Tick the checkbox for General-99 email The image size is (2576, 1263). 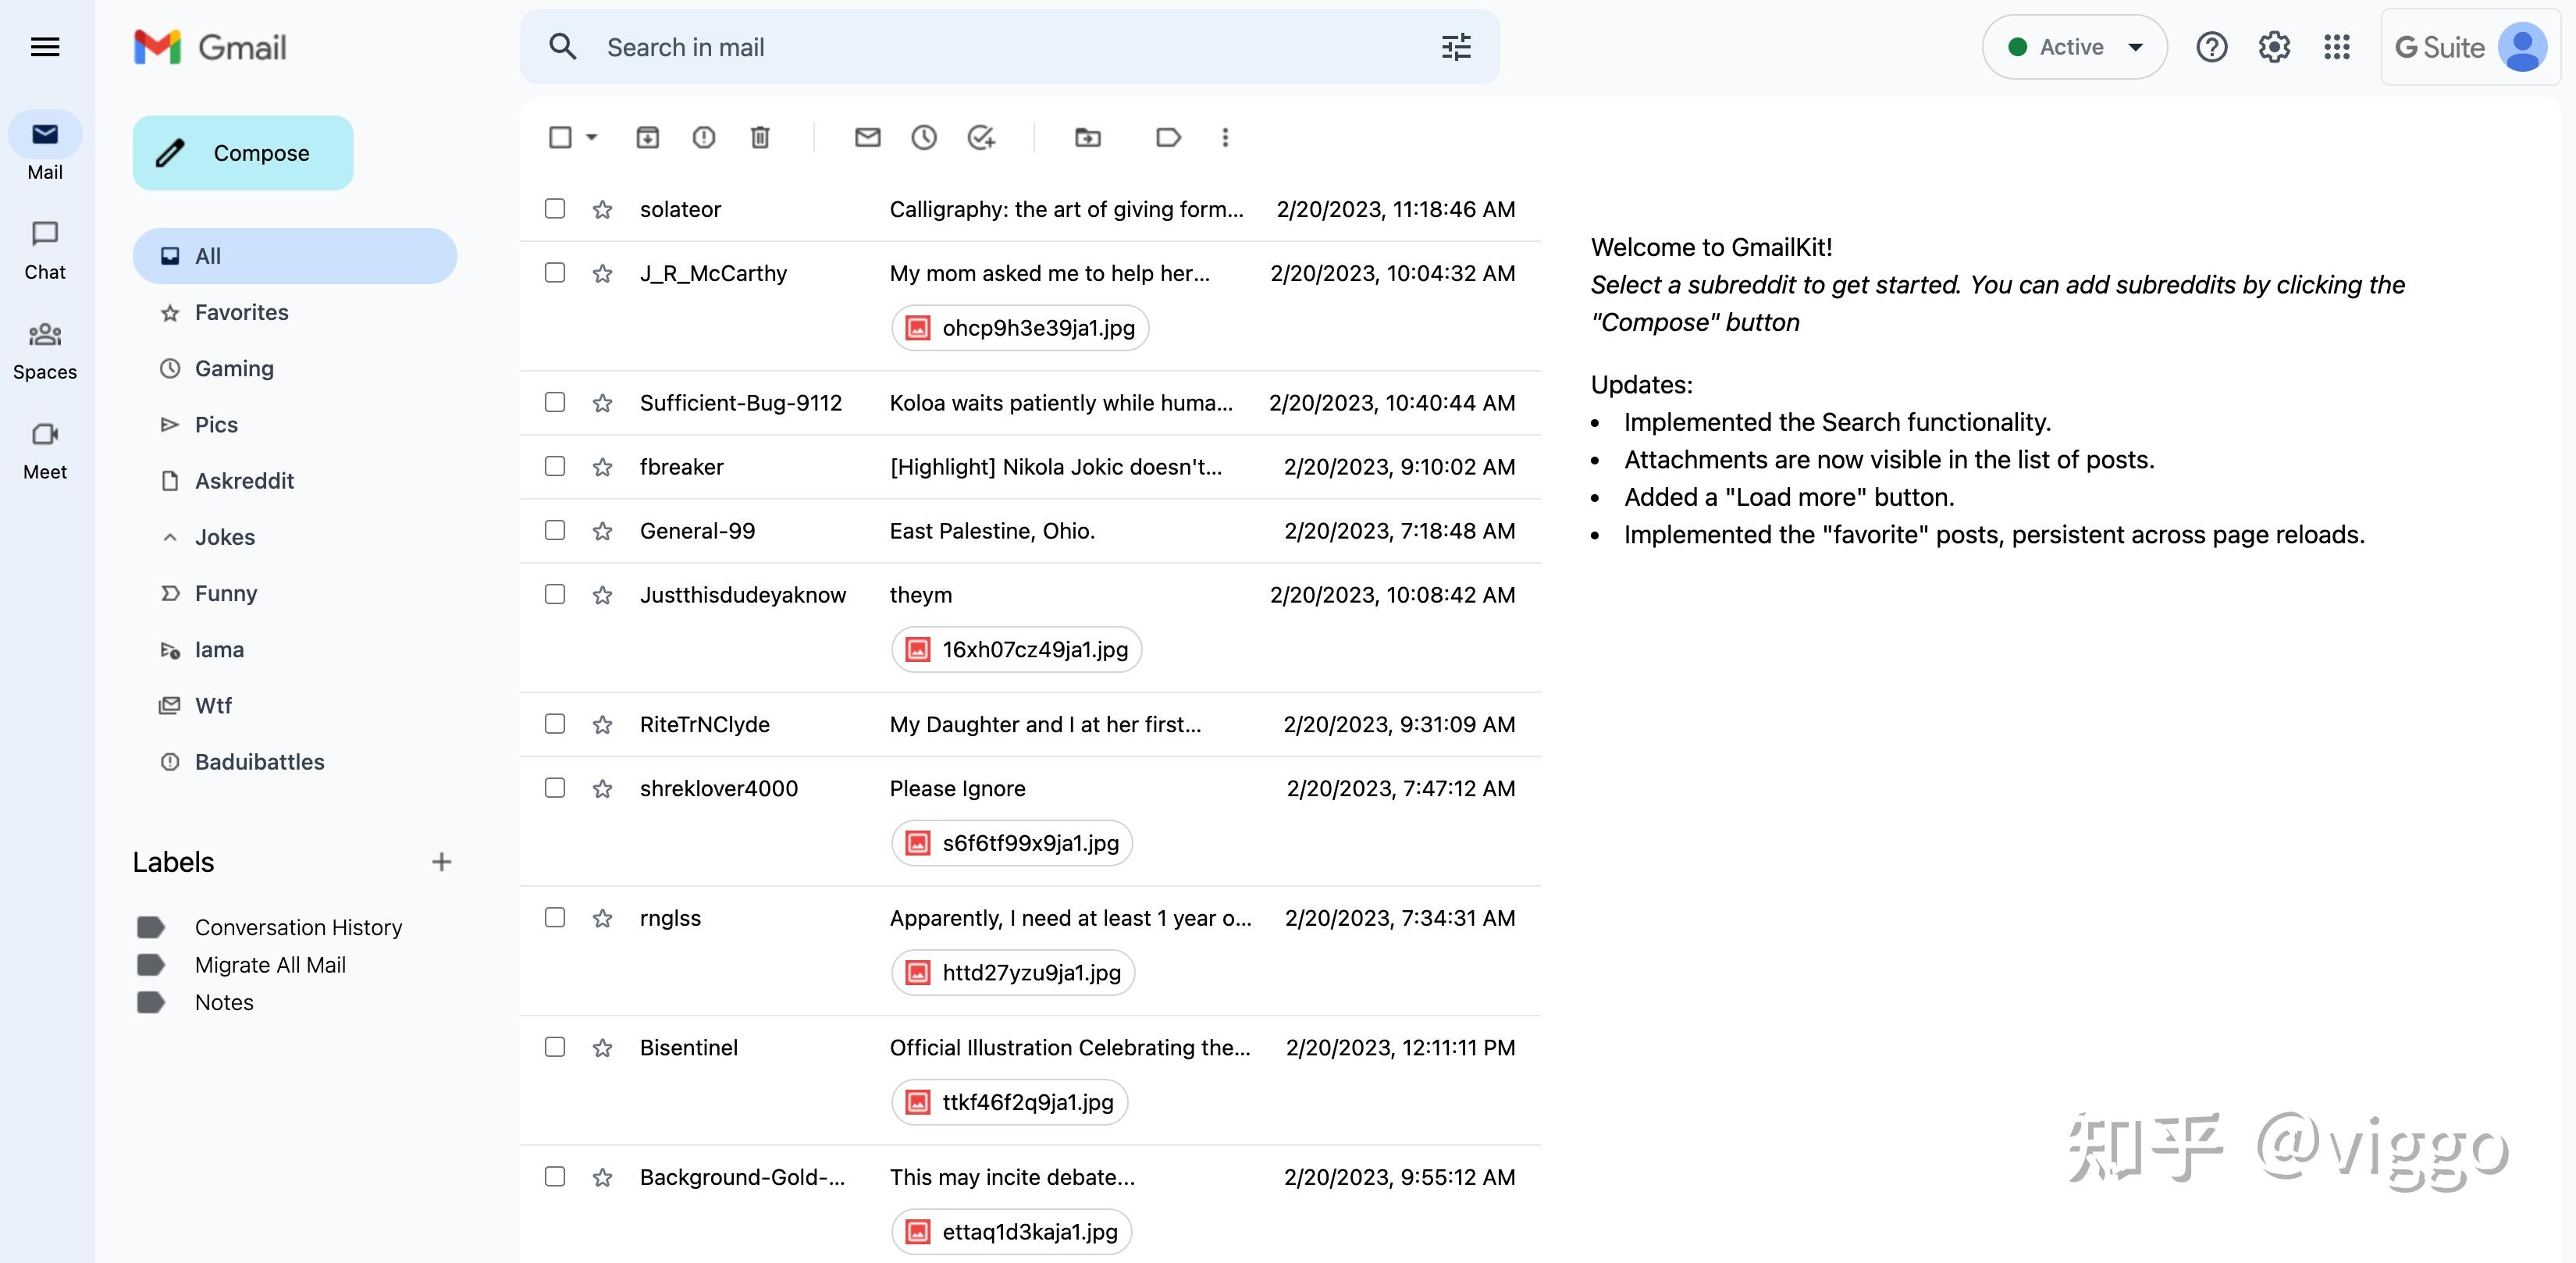pyautogui.click(x=555, y=531)
